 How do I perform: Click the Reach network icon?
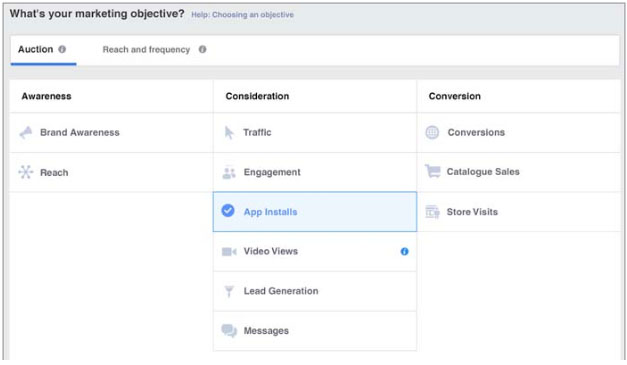click(x=26, y=172)
